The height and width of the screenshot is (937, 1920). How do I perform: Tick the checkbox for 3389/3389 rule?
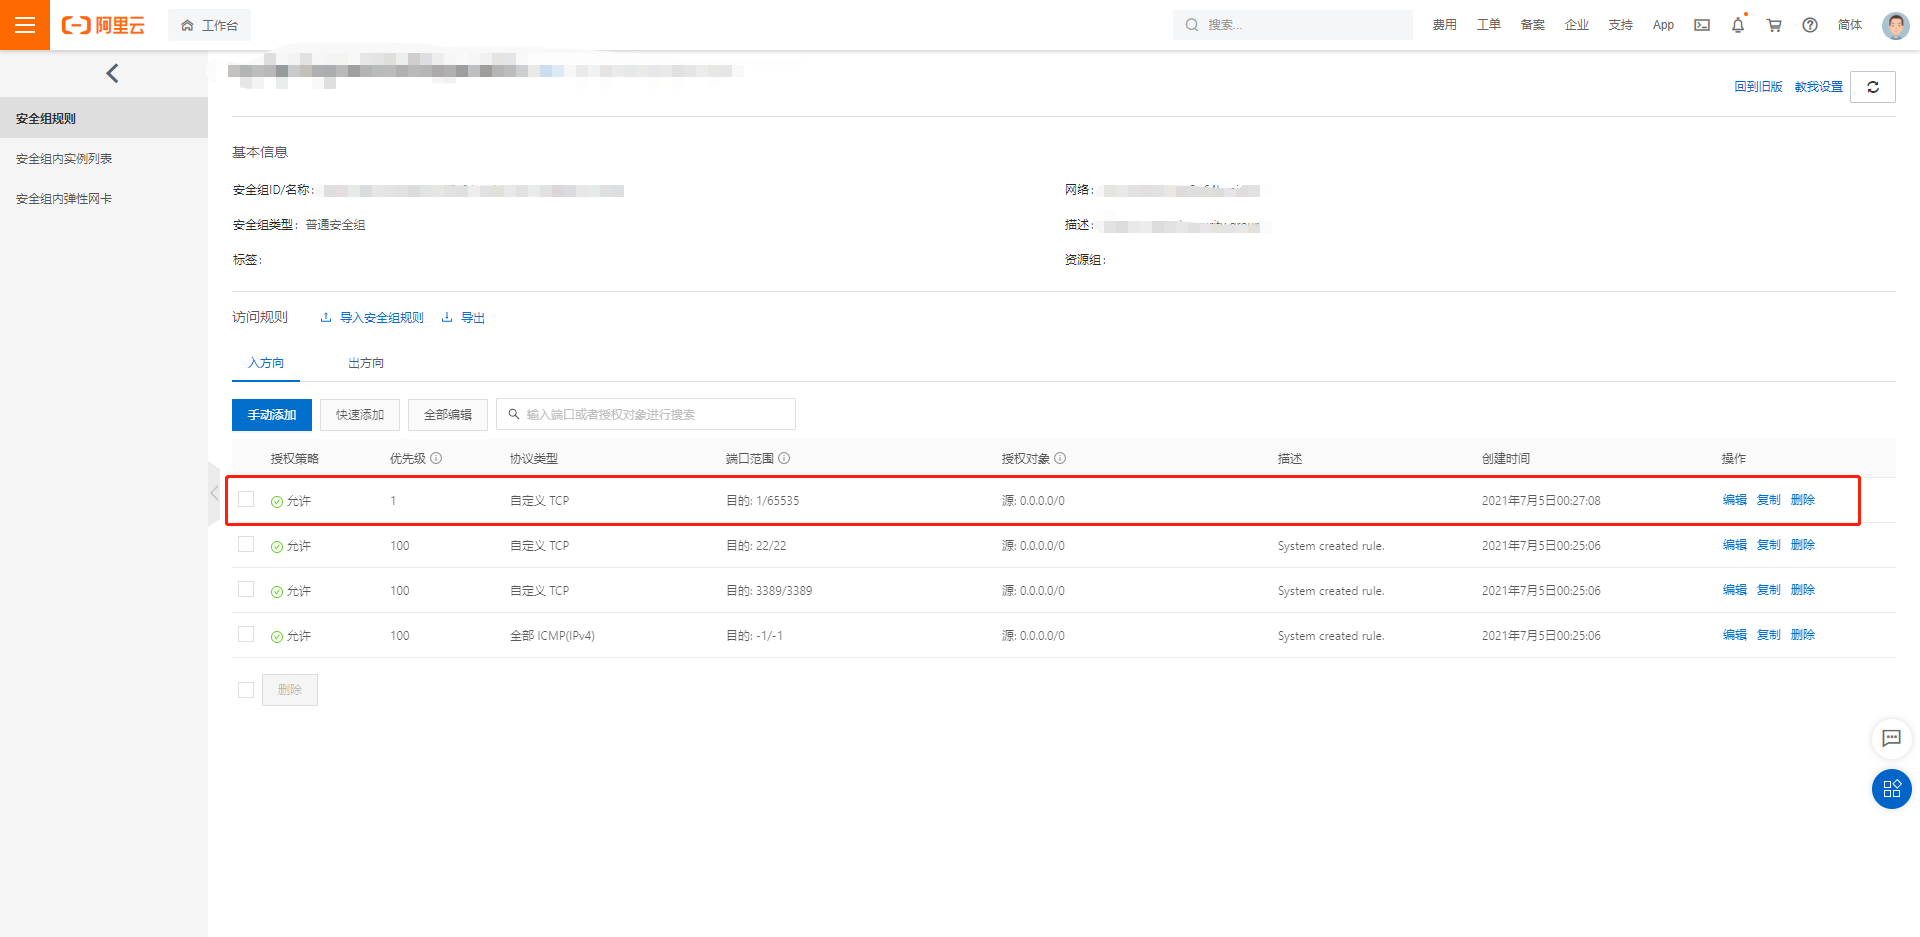[246, 589]
